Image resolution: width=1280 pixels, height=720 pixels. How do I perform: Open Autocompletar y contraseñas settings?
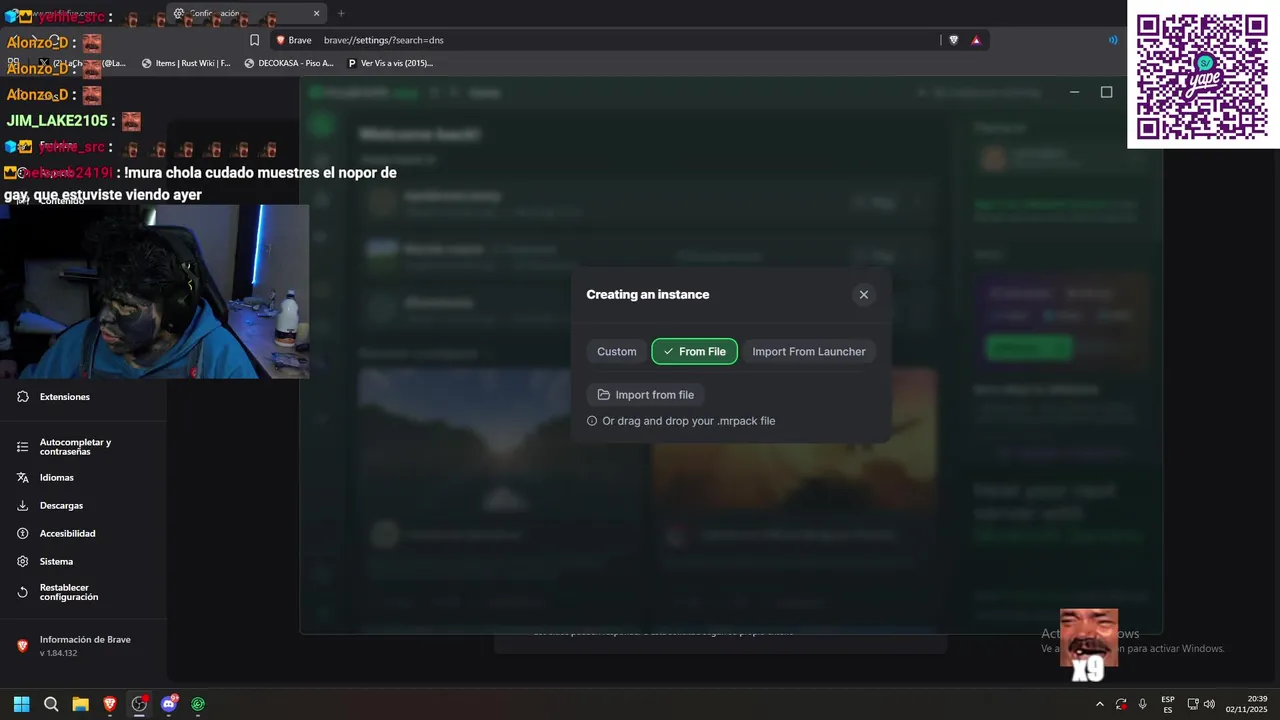(75, 447)
